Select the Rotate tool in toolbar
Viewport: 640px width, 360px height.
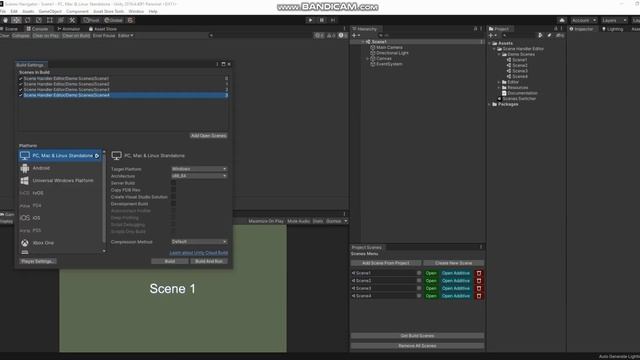[27, 20]
